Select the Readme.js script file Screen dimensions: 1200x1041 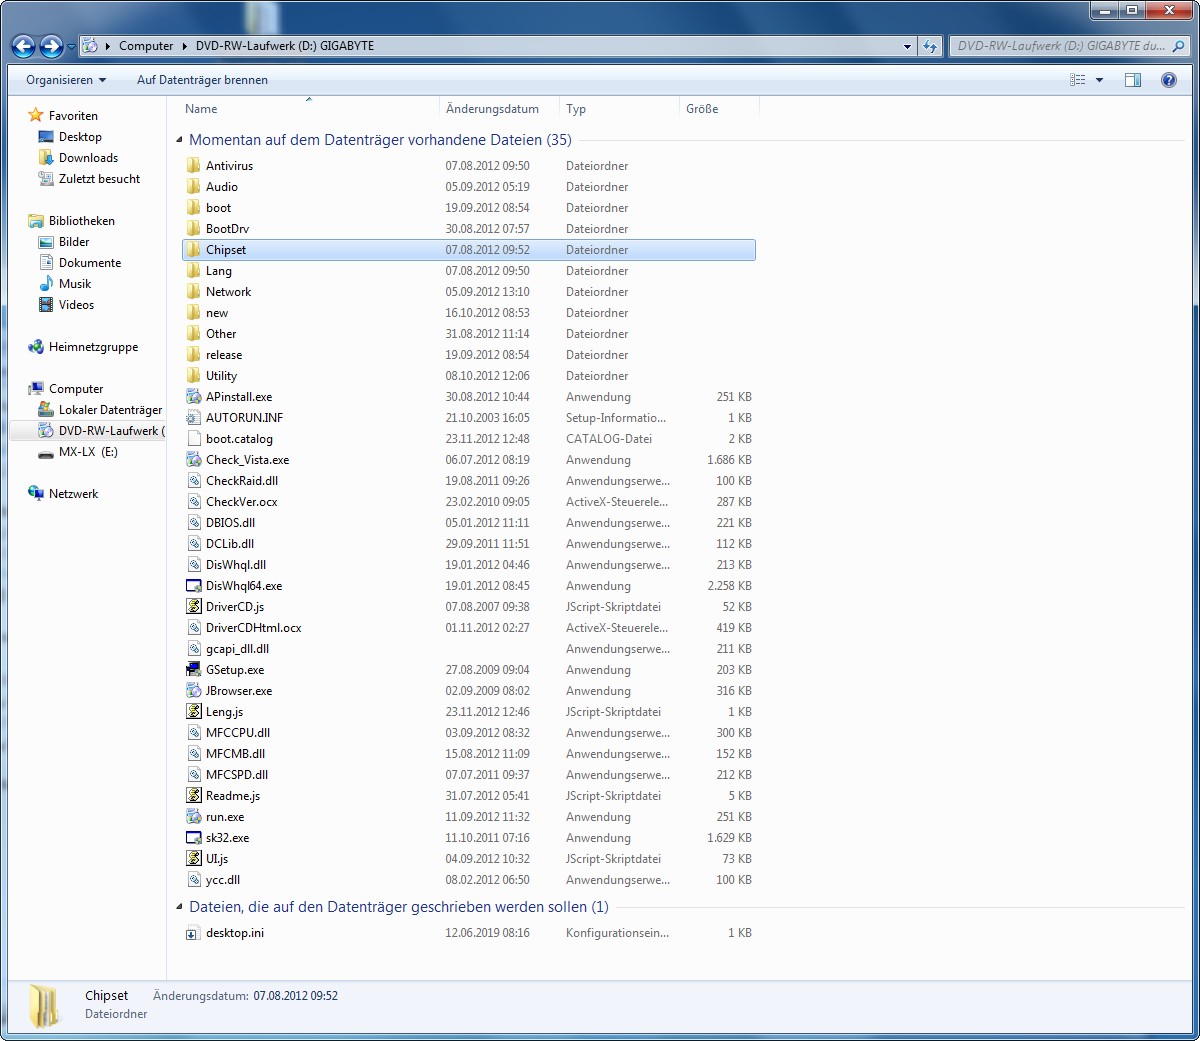coord(232,796)
